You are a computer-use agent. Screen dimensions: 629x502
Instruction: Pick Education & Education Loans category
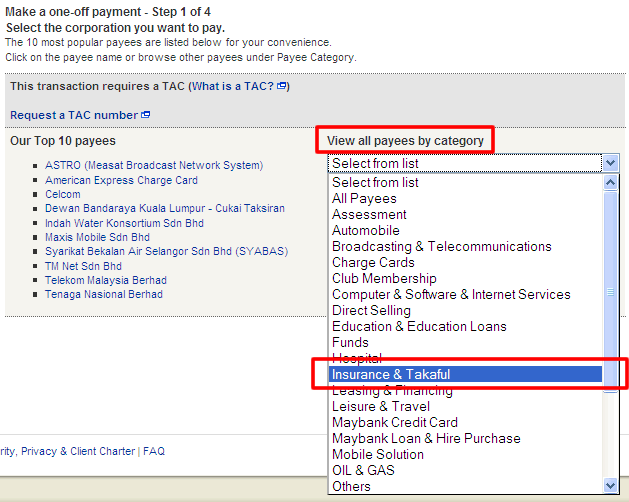pos(465,327)
